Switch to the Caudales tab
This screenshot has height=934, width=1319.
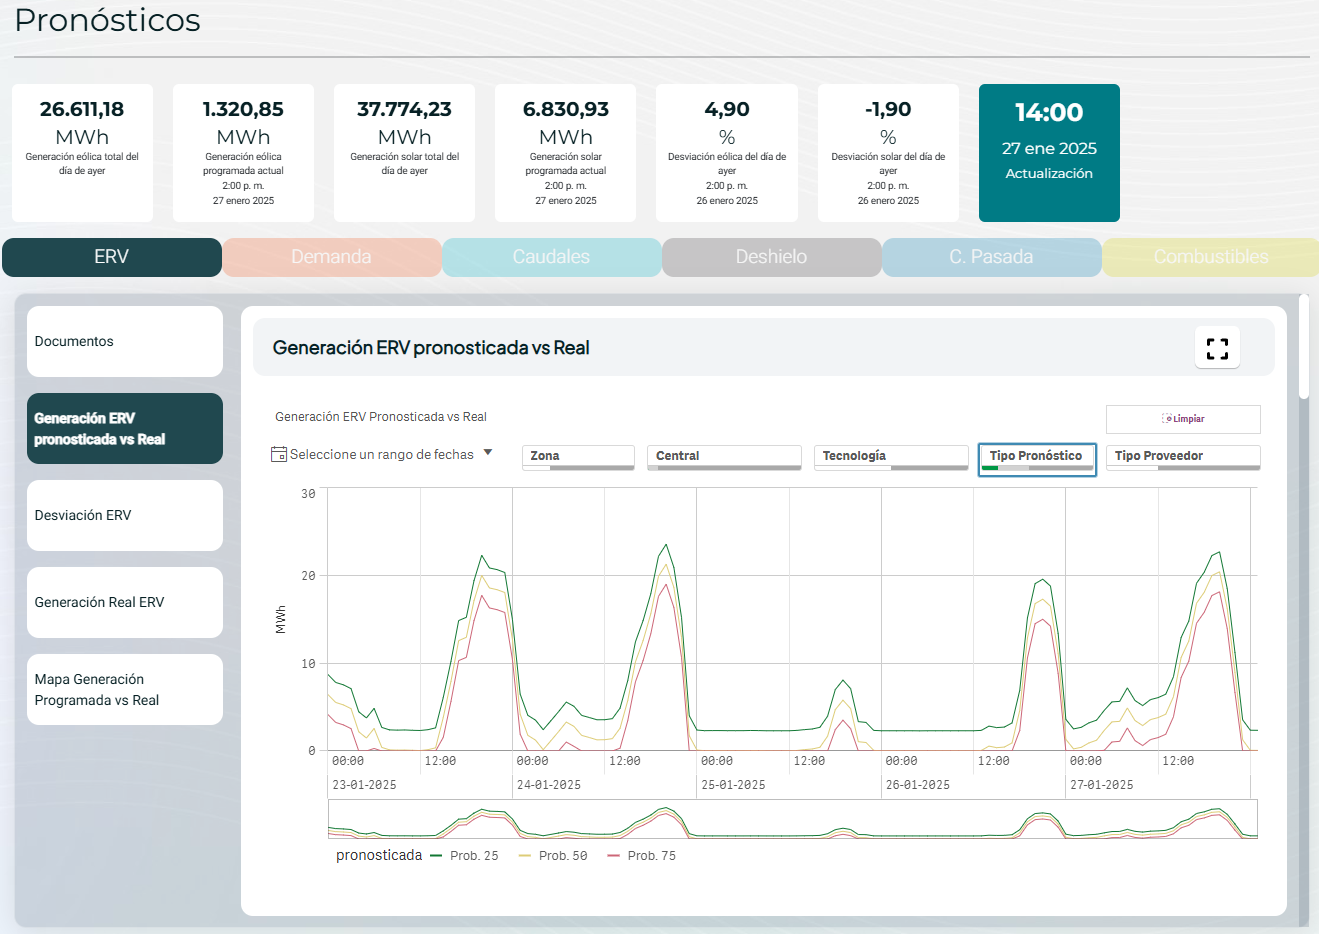pyautogui.click(x=552, y=257)
